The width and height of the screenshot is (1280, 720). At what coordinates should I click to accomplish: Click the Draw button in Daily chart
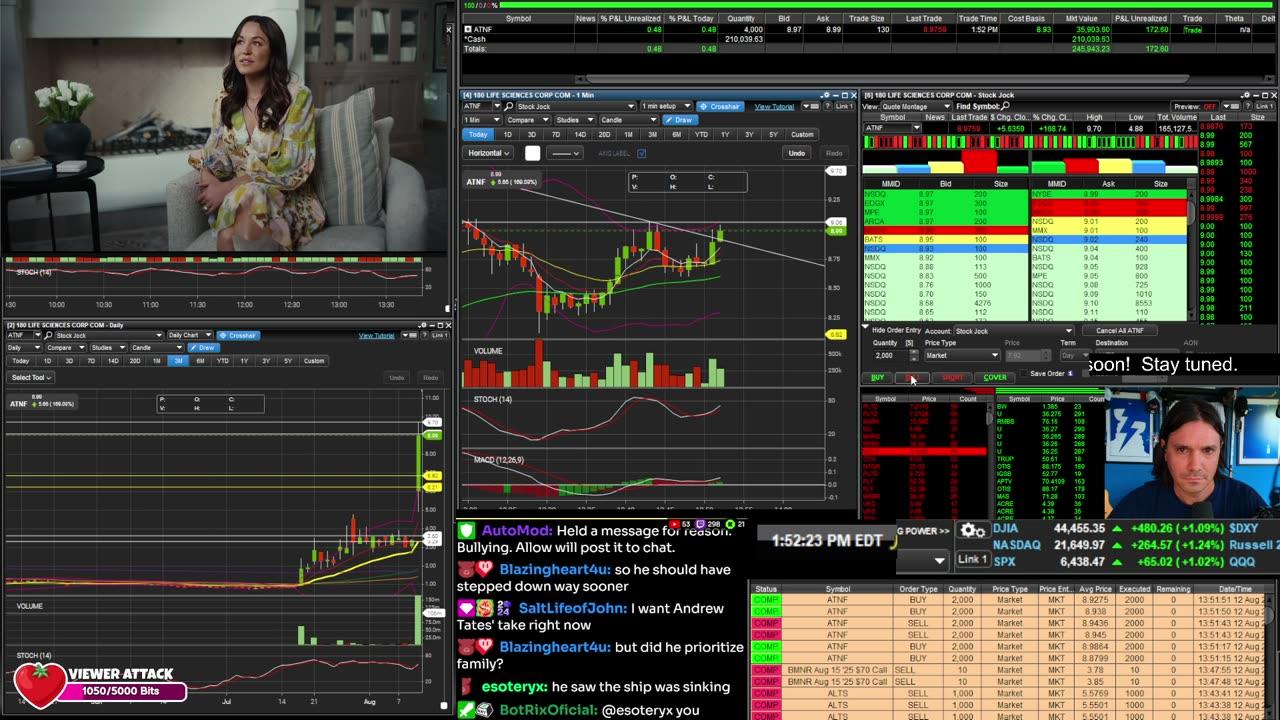coord(202,347)
